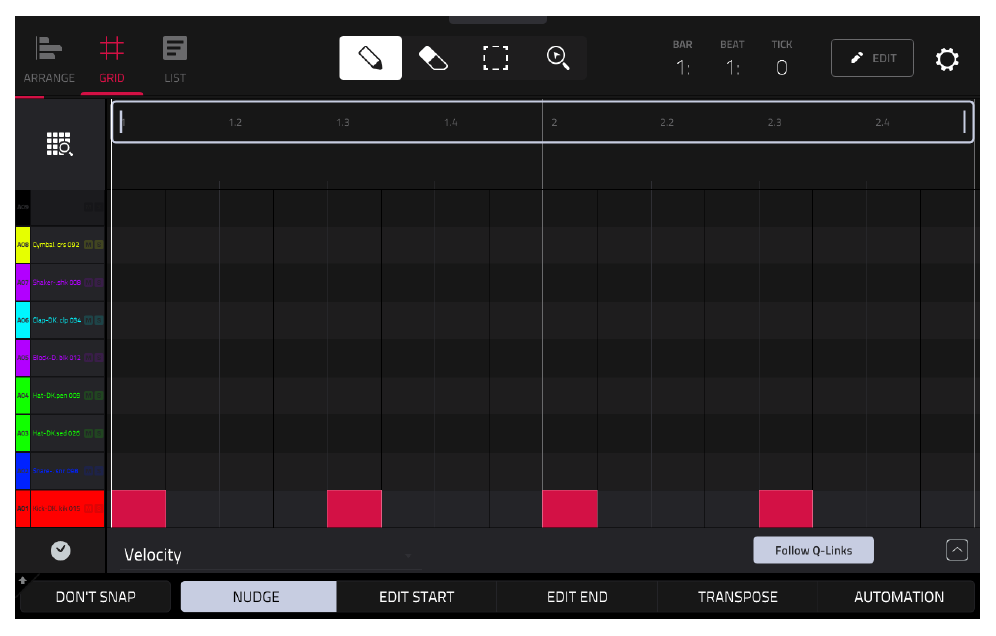Screen dimensions: 996x636
Task: Solo the Cymbal A08 pad
Action: click(98, 245)
